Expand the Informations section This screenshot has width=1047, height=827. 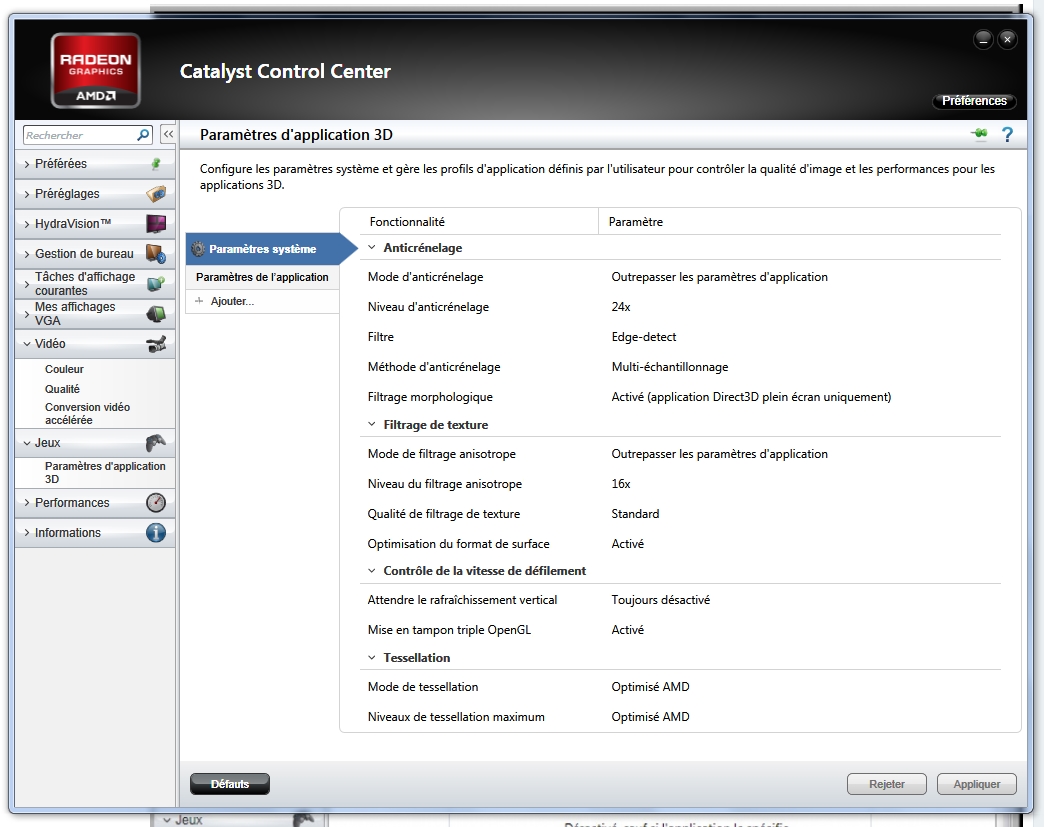27,533
